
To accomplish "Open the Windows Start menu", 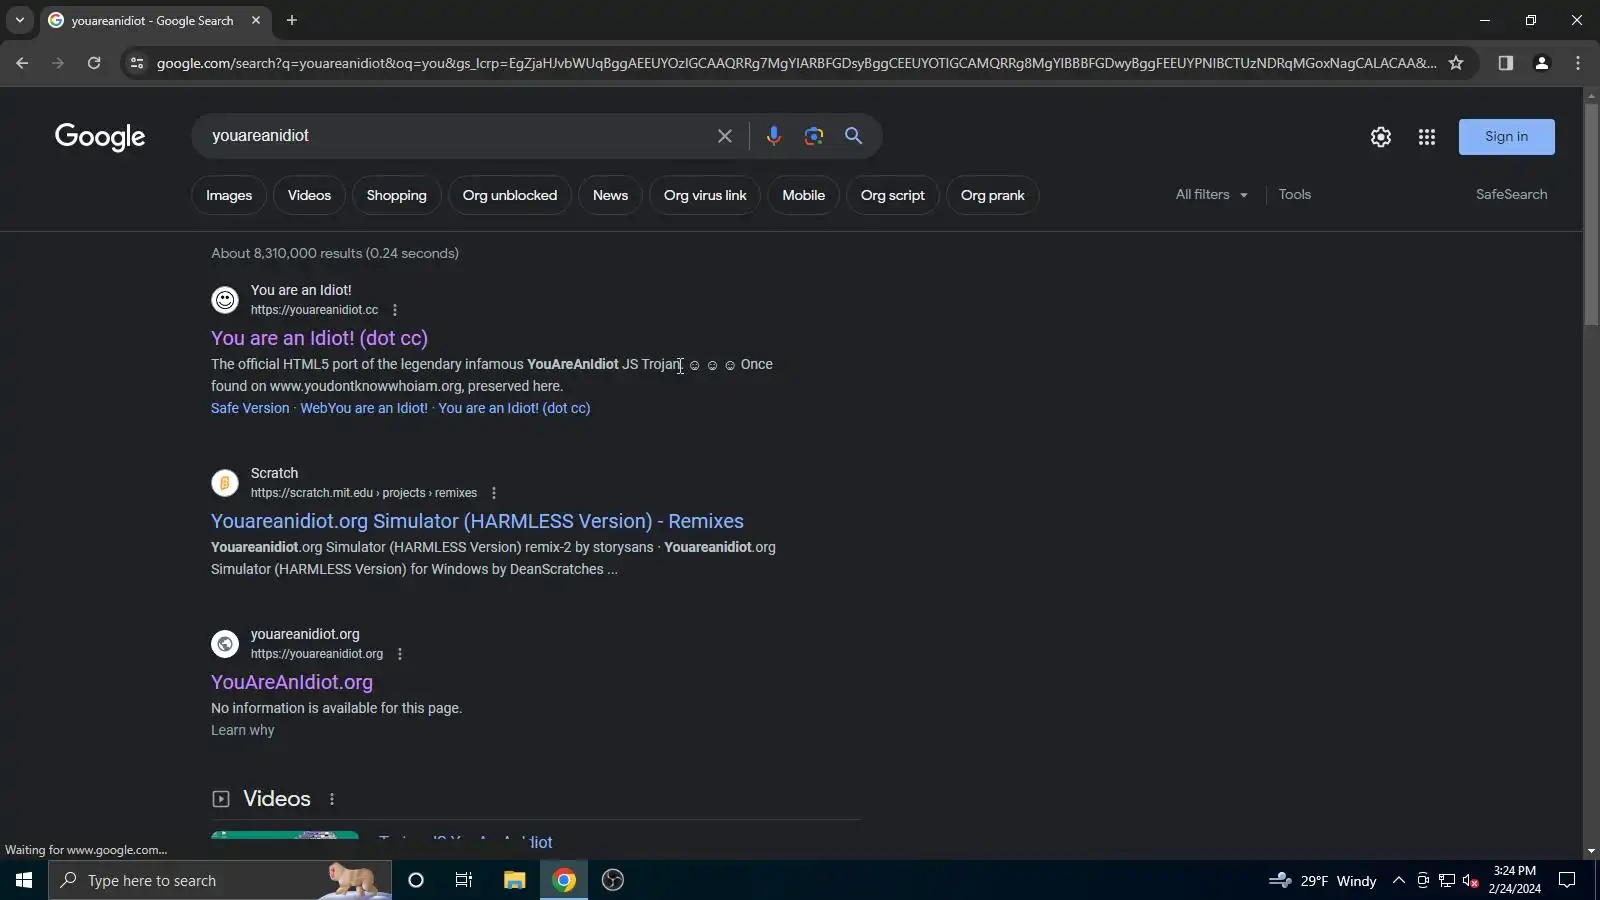I will point(24,880).
